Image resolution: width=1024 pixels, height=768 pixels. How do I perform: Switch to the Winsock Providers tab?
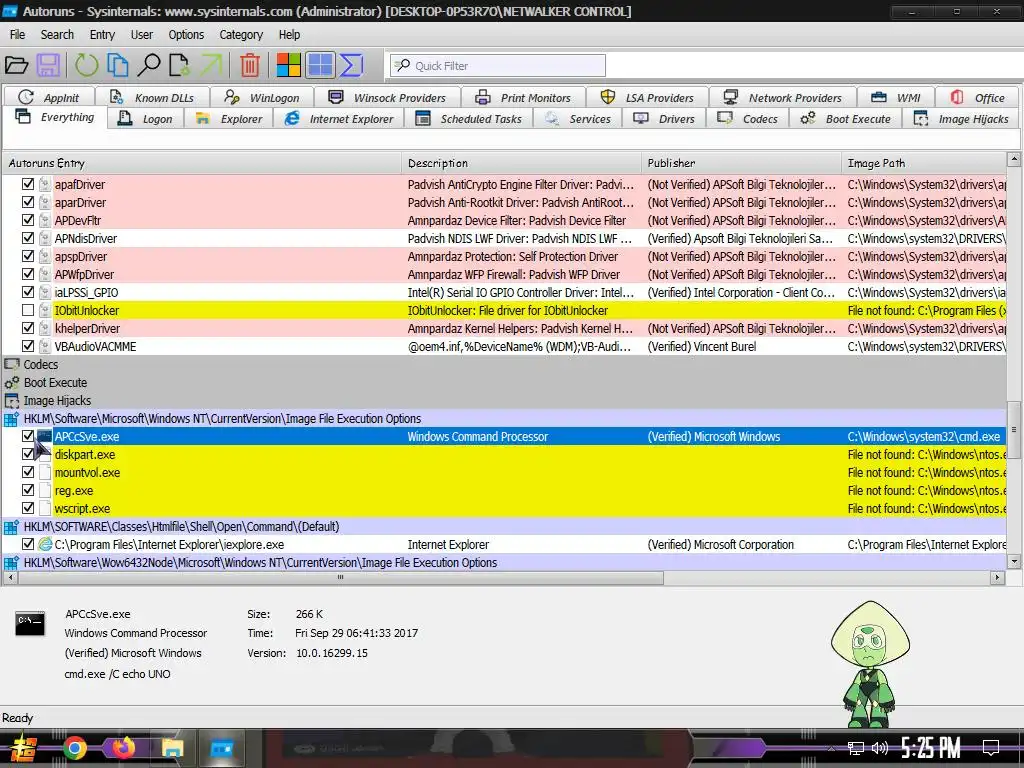pos(387,97)
